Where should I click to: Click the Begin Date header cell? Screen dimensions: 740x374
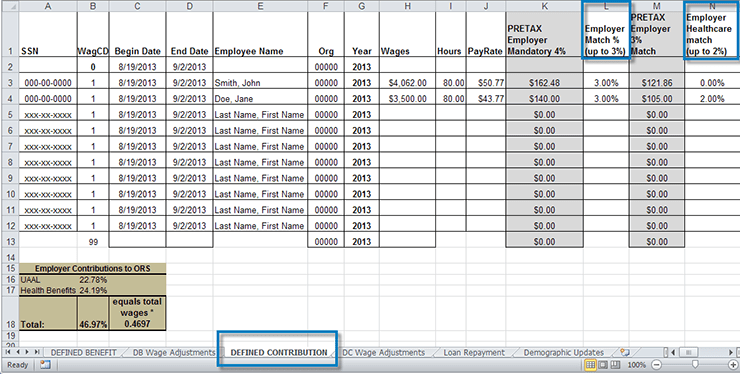tap(137, 34)
